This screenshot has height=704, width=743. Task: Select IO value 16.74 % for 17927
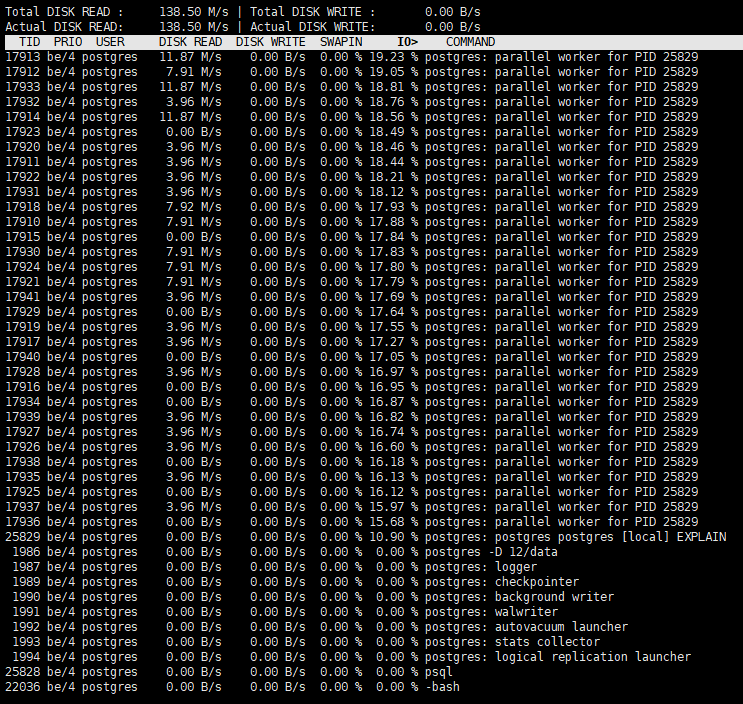[394, 432]
